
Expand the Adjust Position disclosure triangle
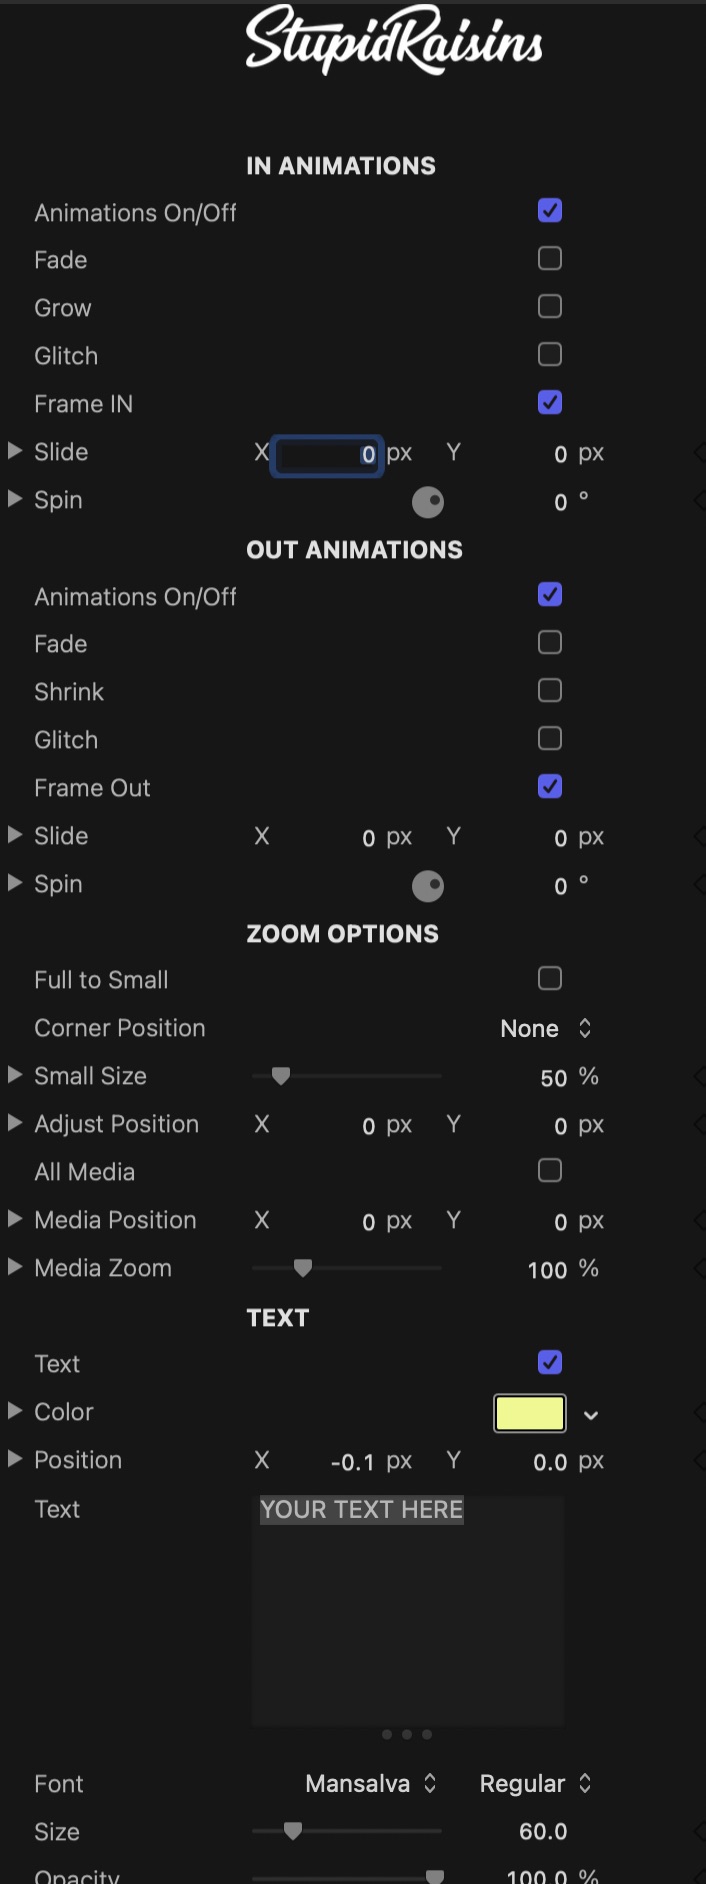point(15,1122)
